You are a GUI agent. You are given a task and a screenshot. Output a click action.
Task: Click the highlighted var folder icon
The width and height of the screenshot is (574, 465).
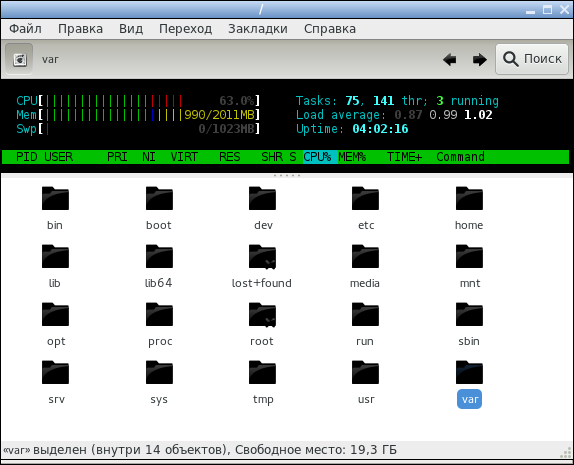(x=469, y=372)
